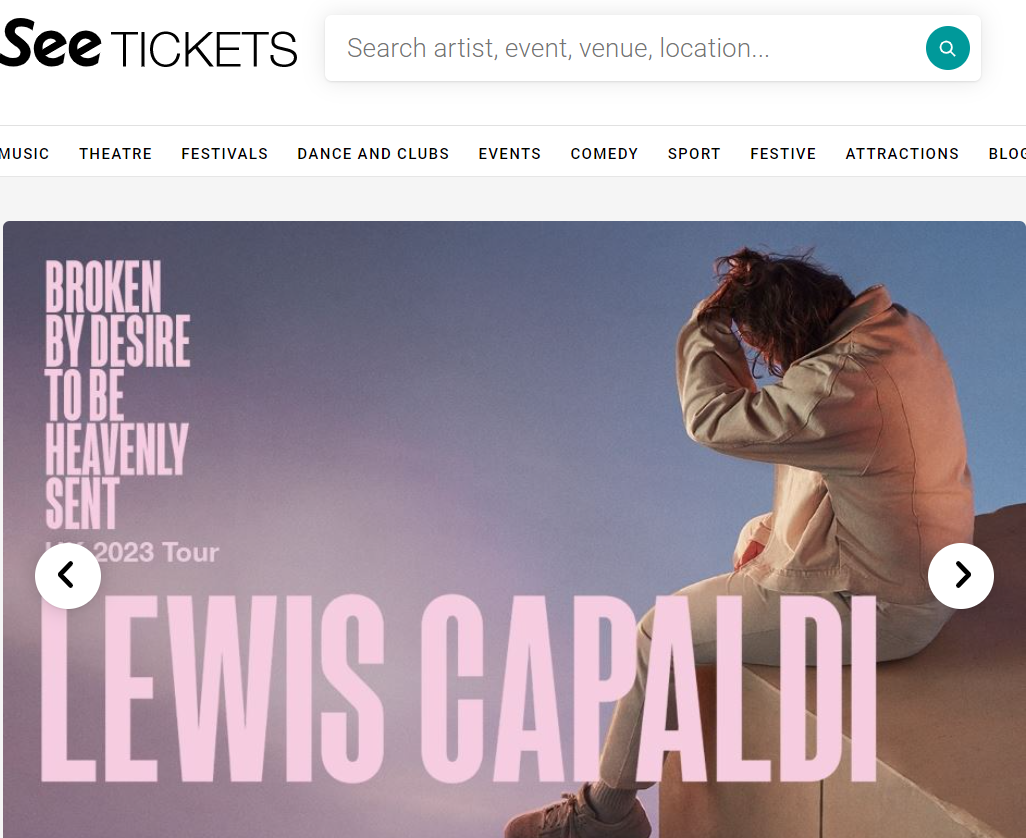Image resolution: width=1026 pixels, height=838 pixels.
Task: Open the Theatre category
Action: pos(115,154)
